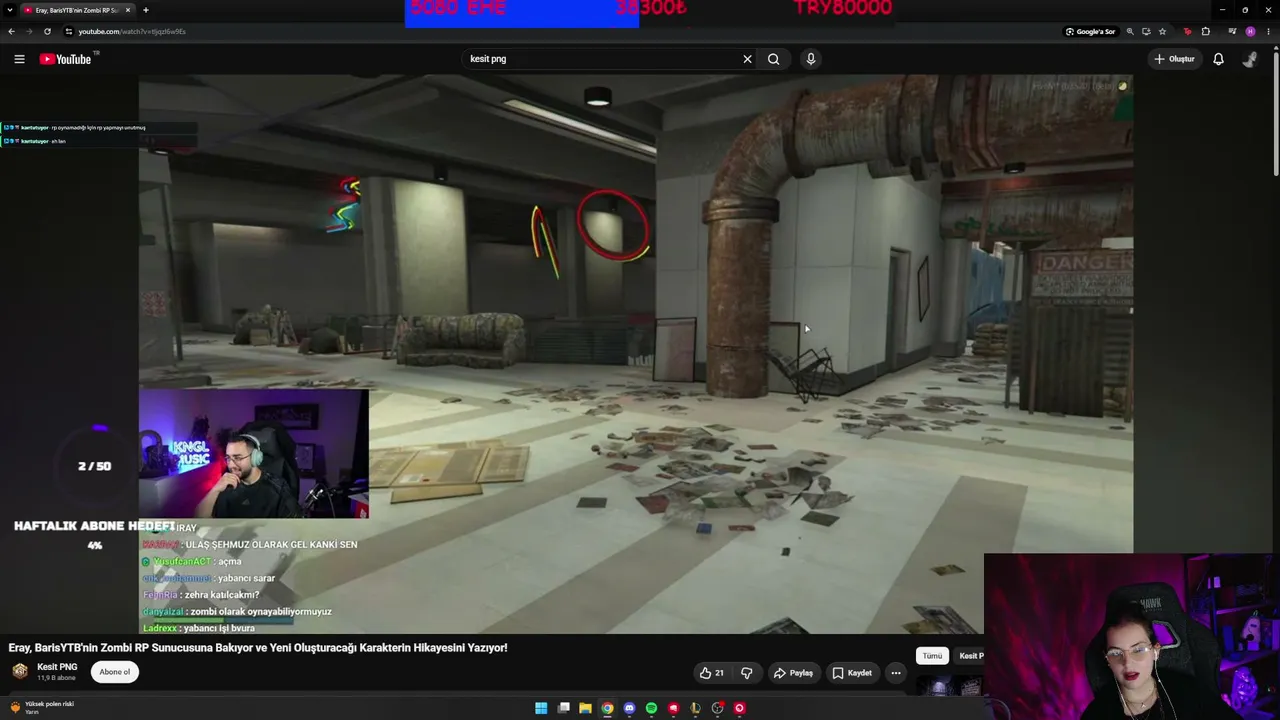Screen dimensions: 1280x720
Task: Open the YouTube guide hamburger menu
Action: point(19,59)
